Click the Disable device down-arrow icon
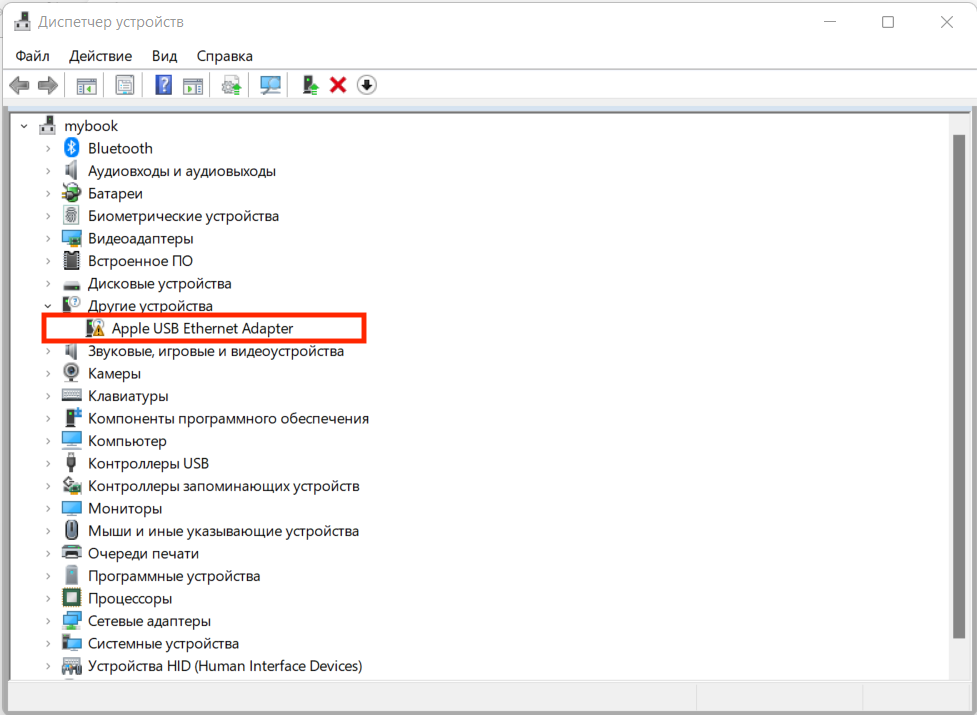 point(367,85)
